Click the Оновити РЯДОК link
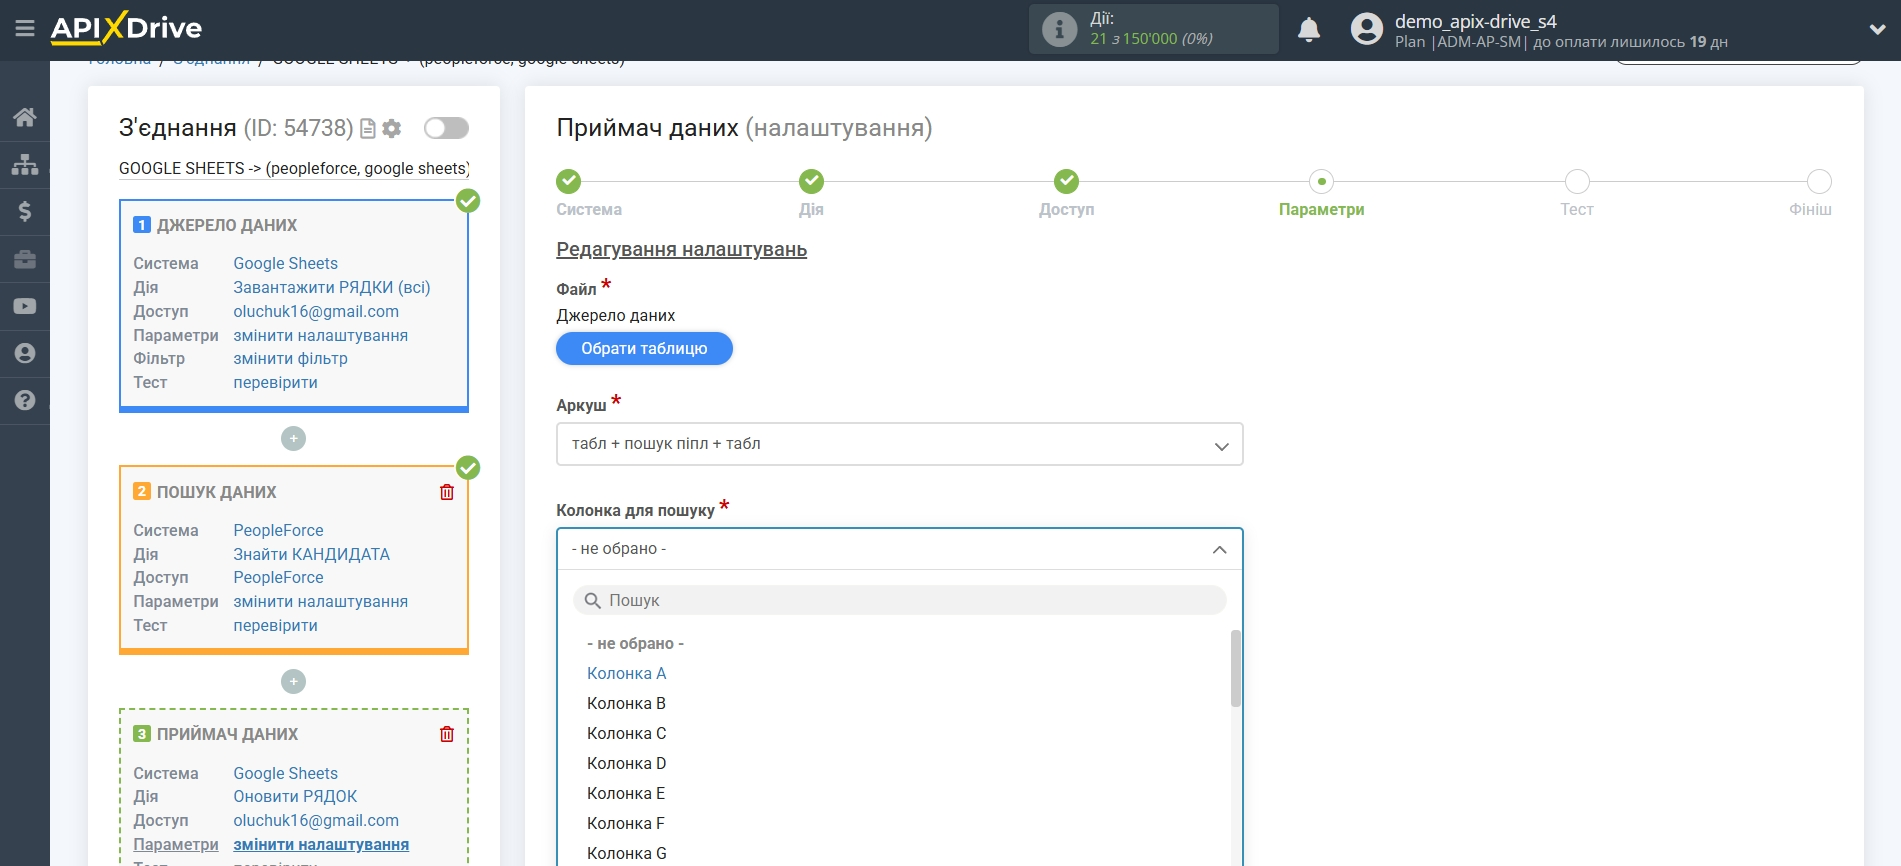The width and height of the screenshot is (1901, 866). coord(295,796)
